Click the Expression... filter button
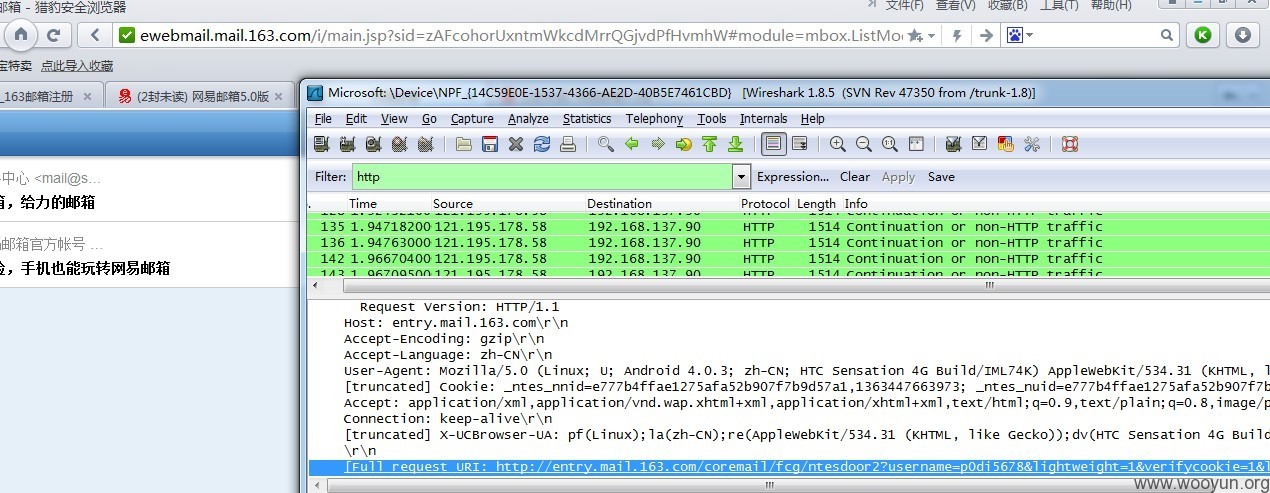1270x493 pixels. click(793, 177)
